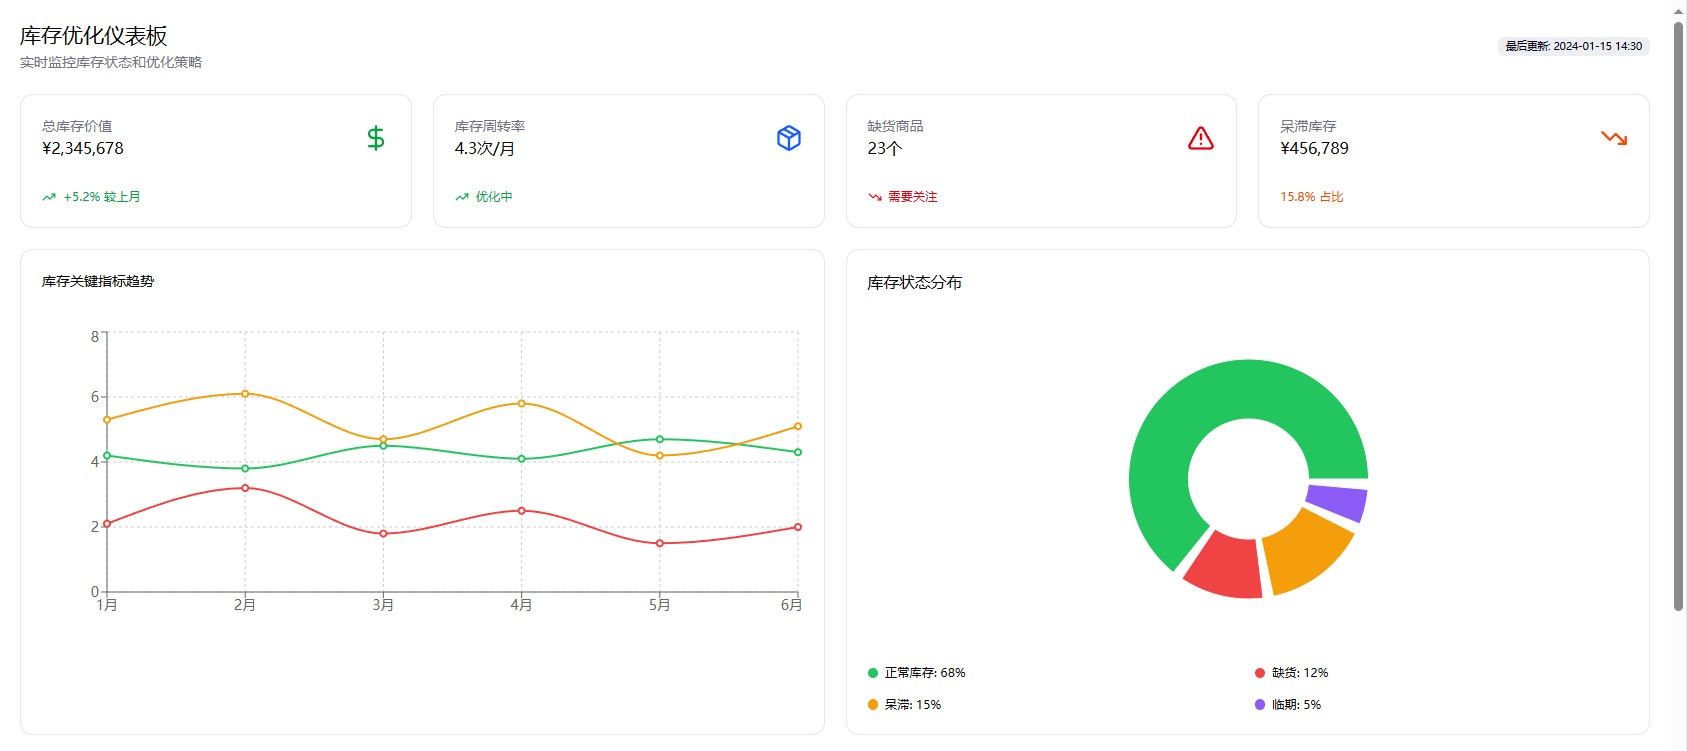This screenshot has width=1687, height=751.
Task: Click the purple donut chart segment
Action: (x=1337, y=502)
